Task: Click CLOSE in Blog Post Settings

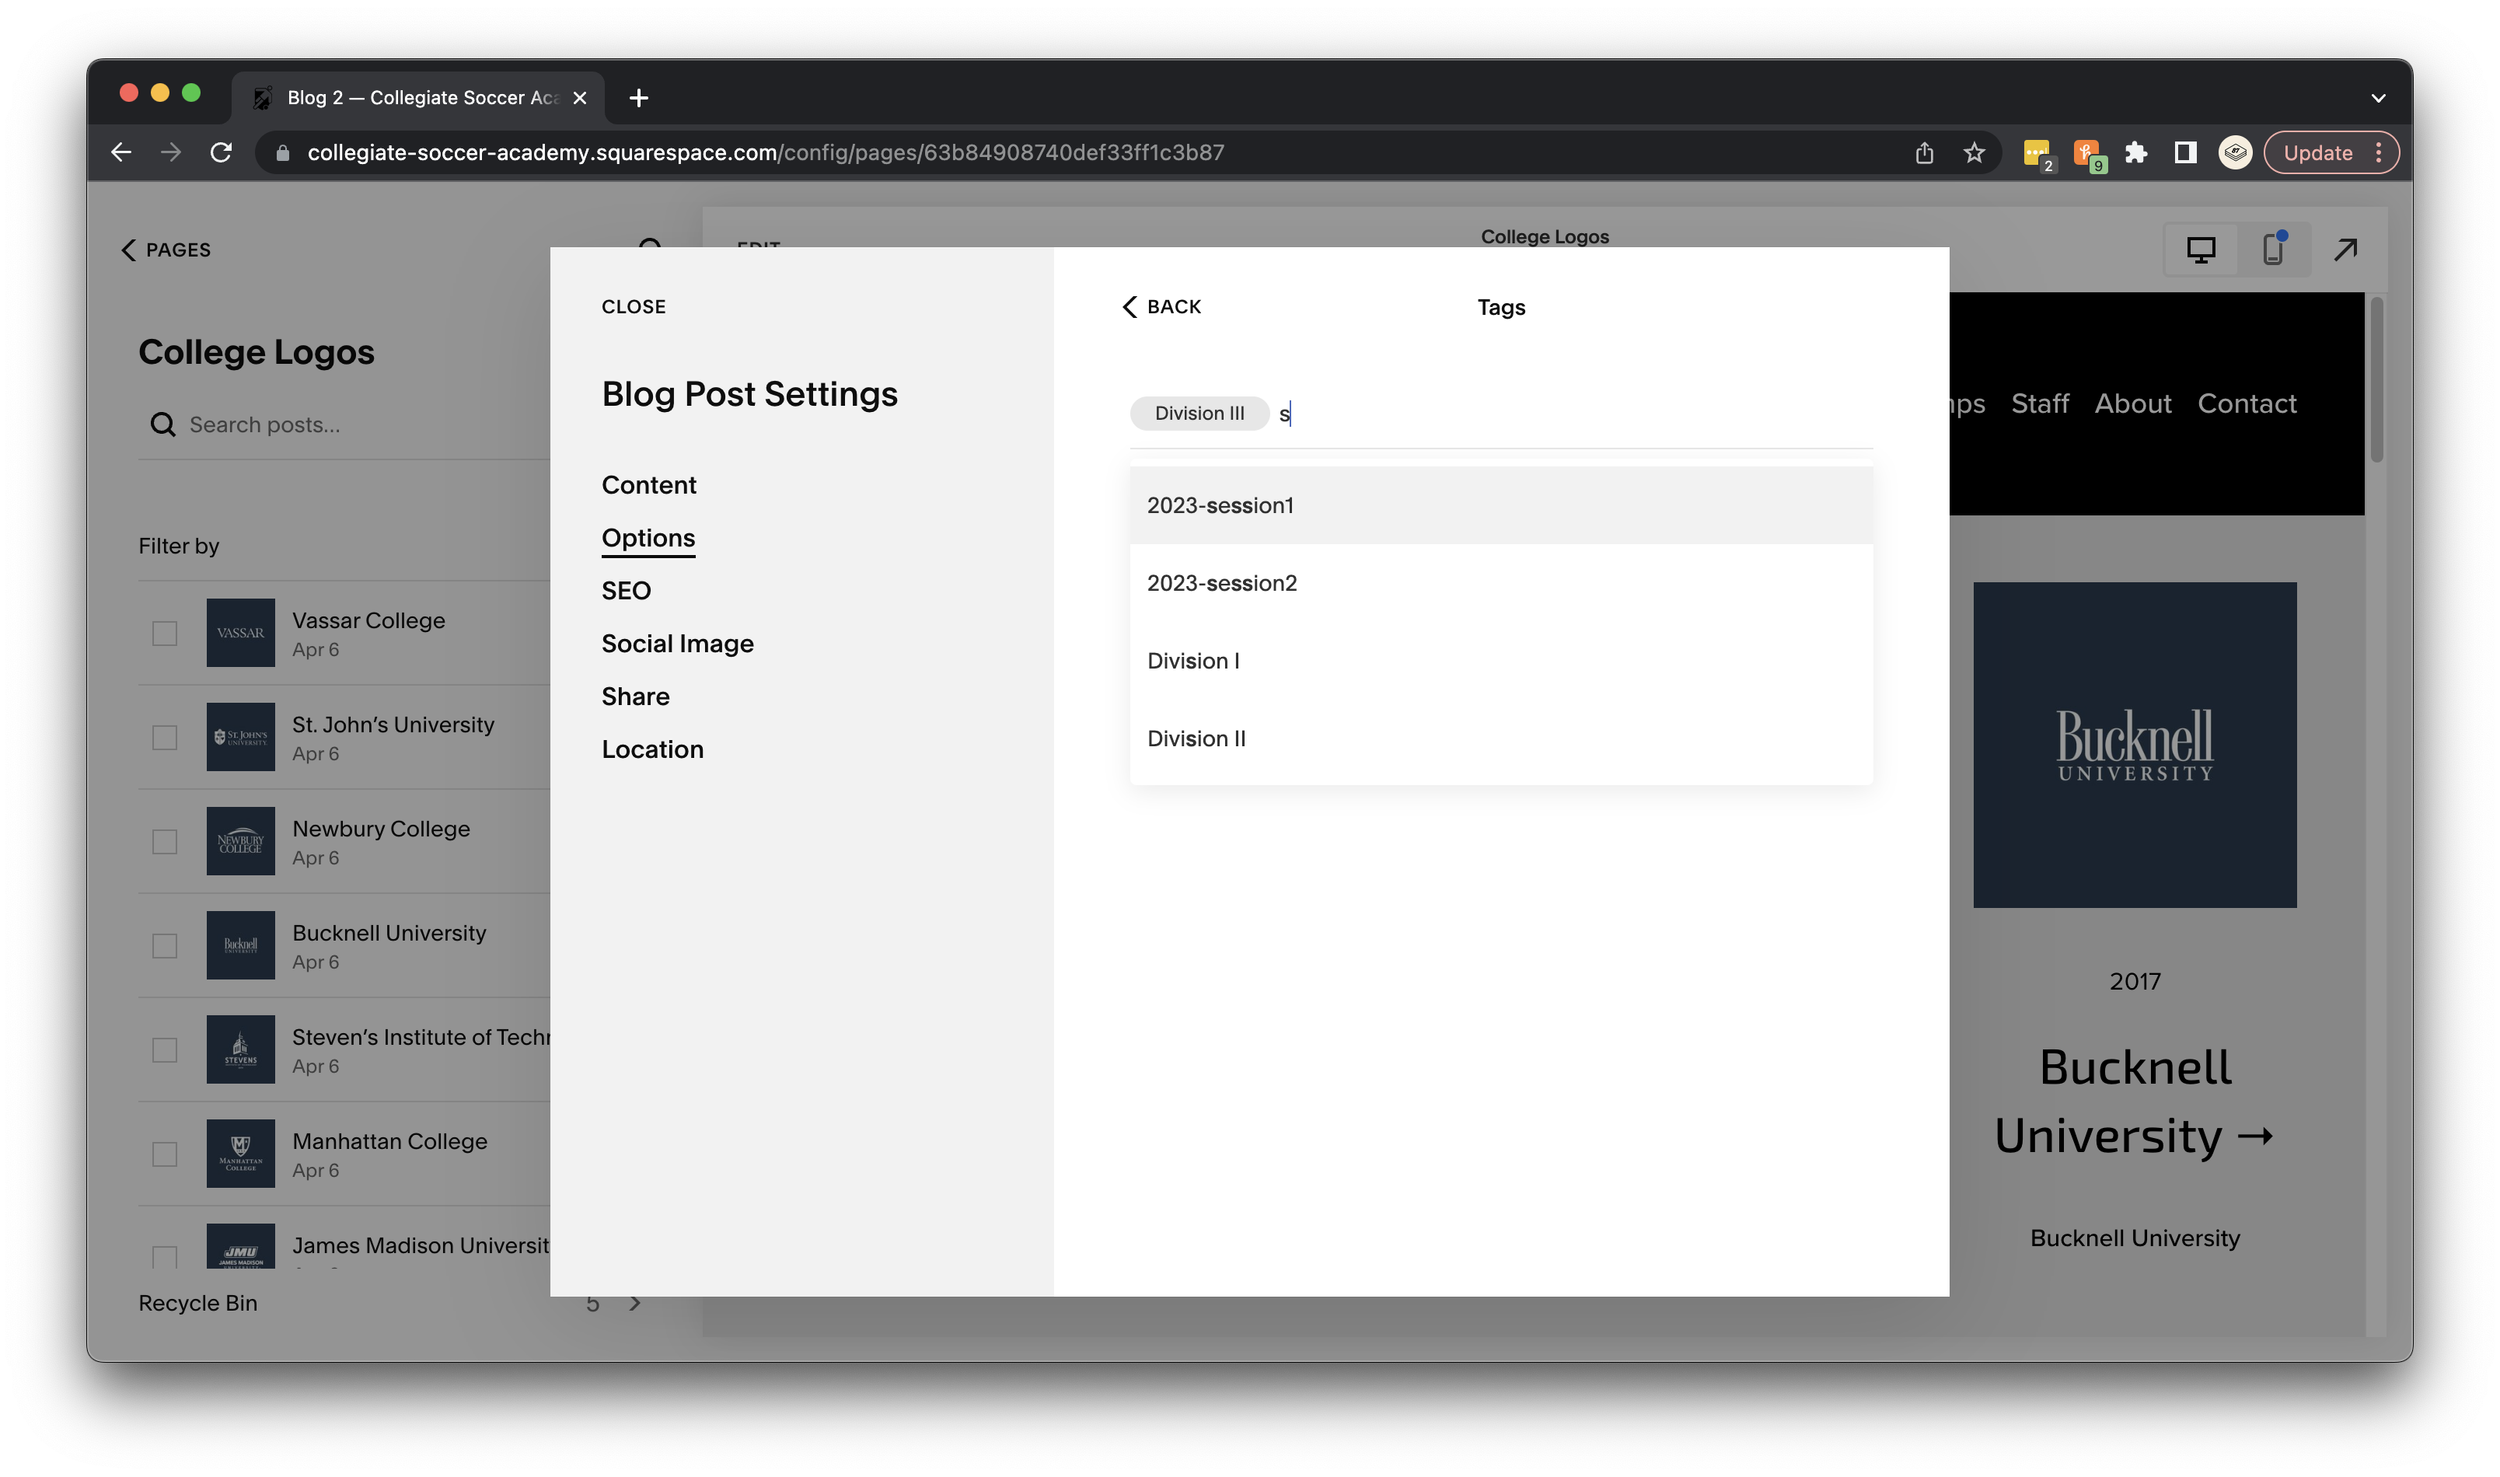Action: coord(633,307)
